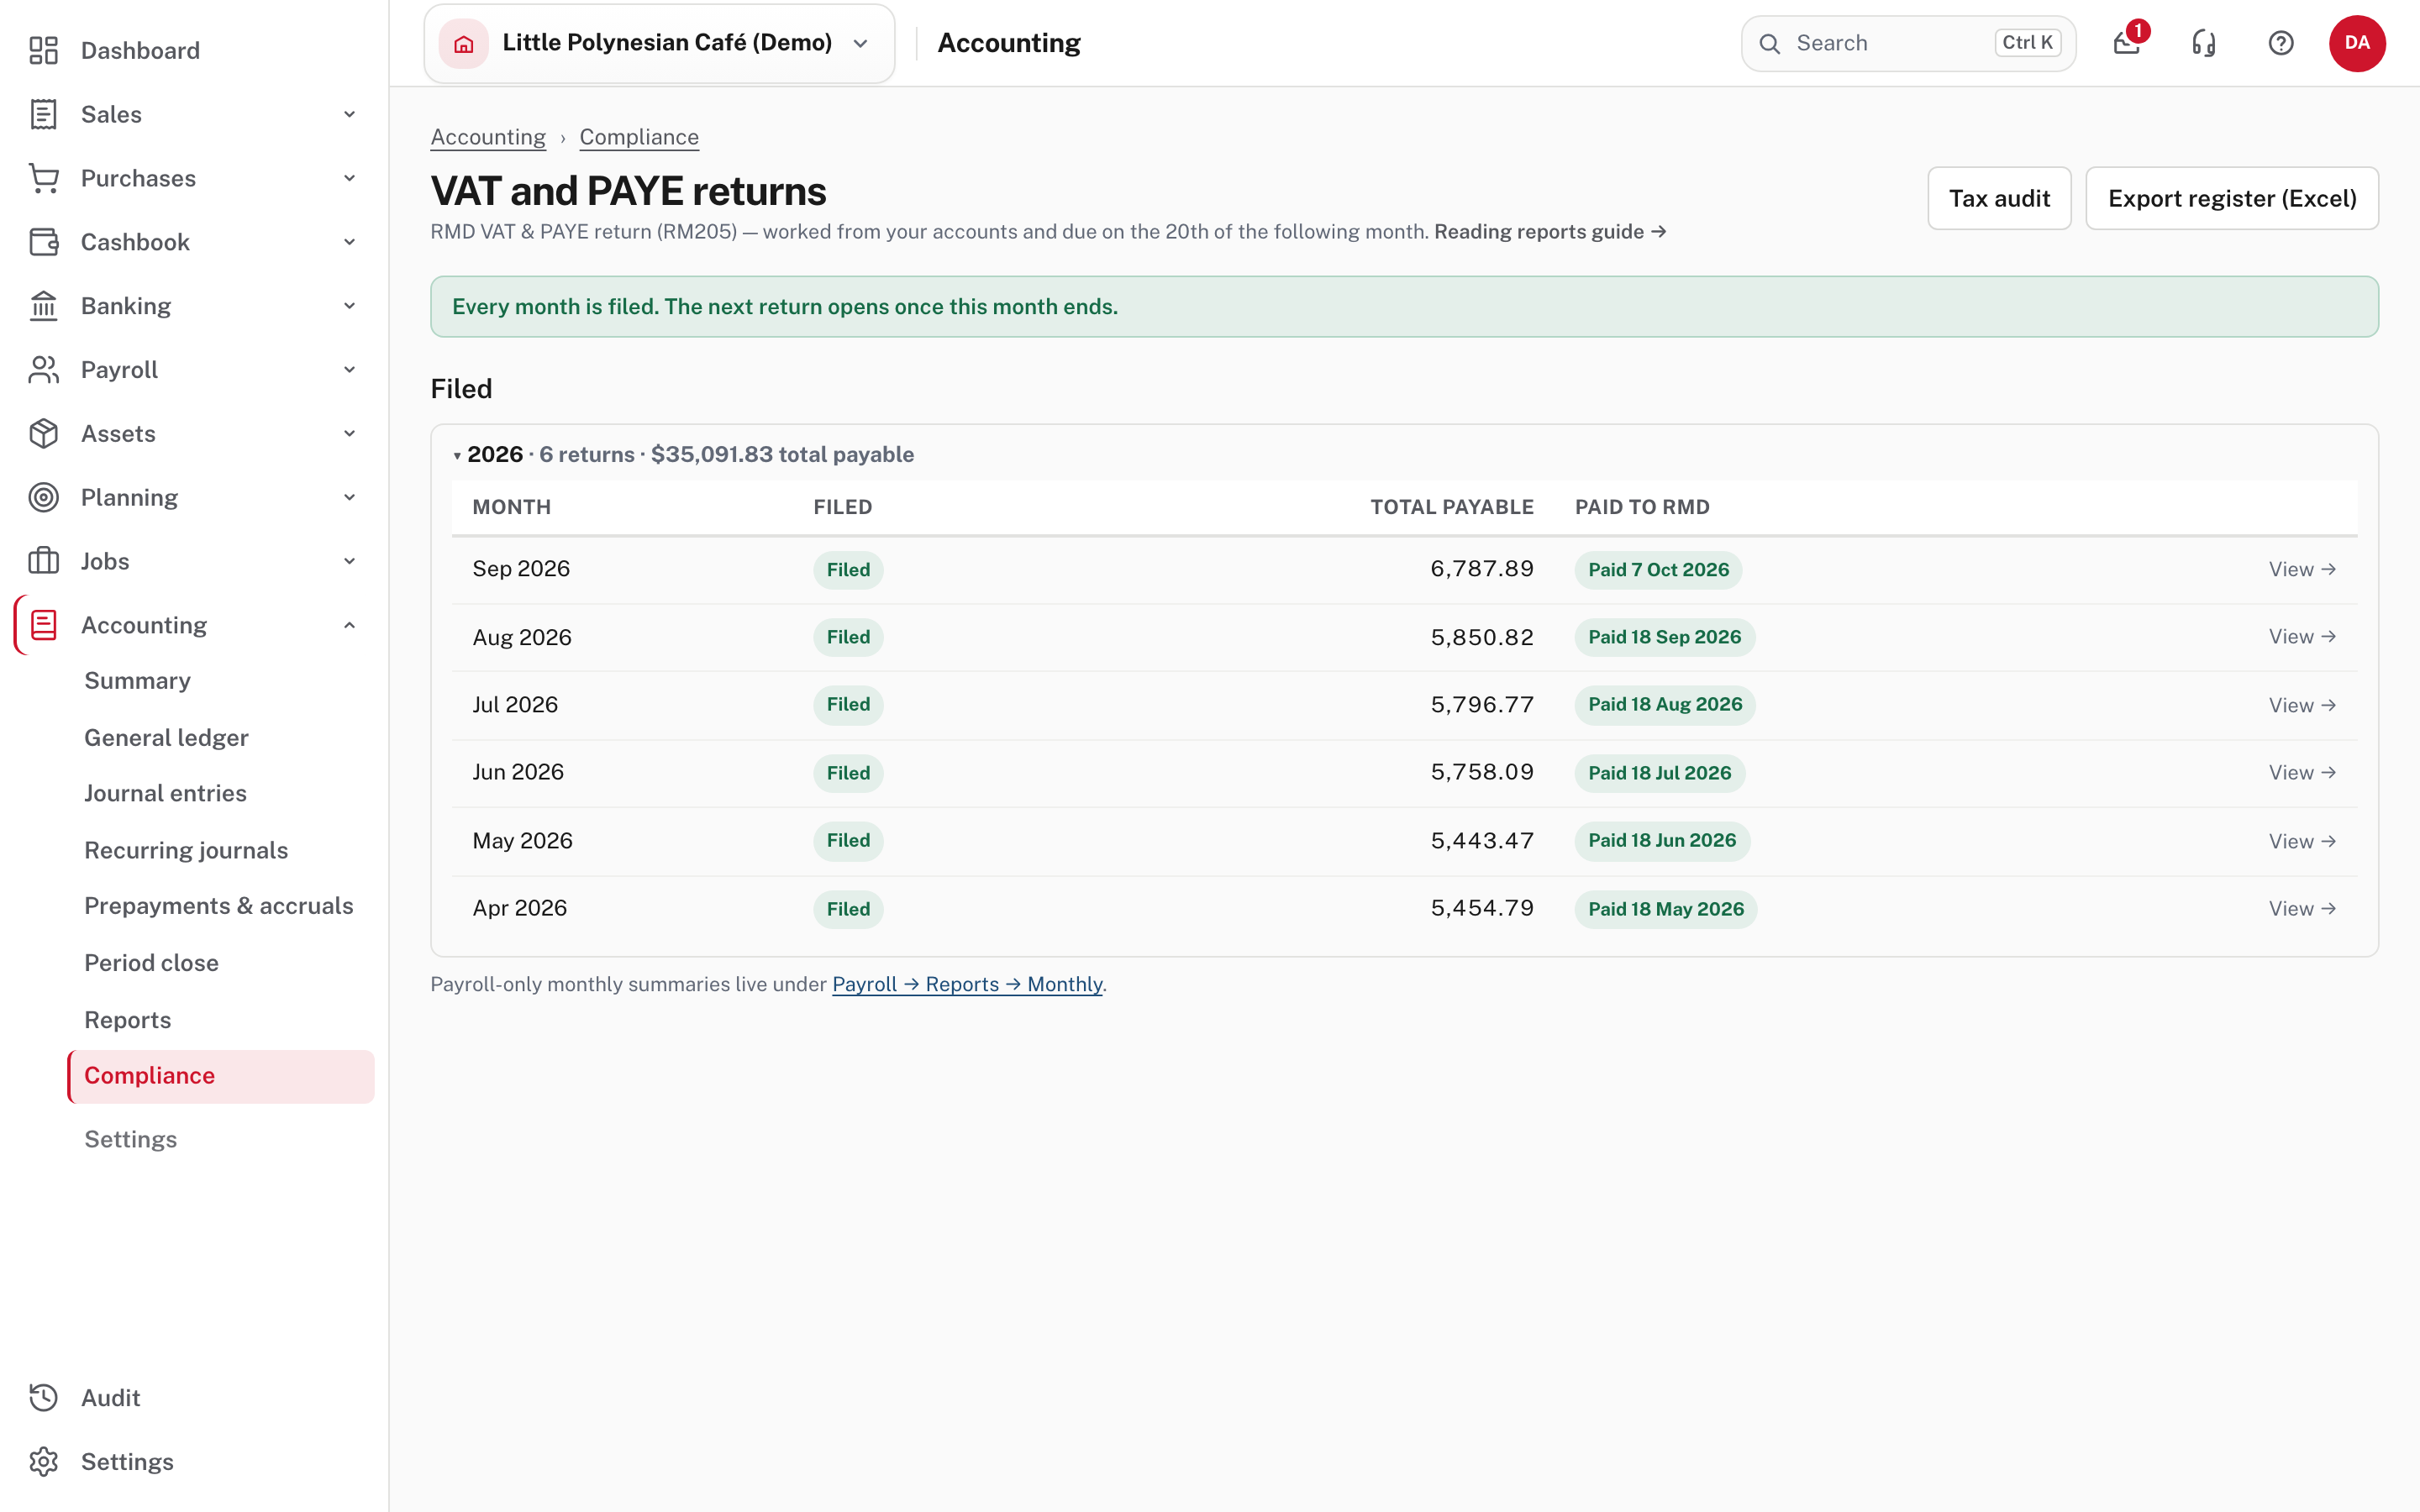Focus the Search input field
2420x1512 pixels.
tap(1908, 43)
